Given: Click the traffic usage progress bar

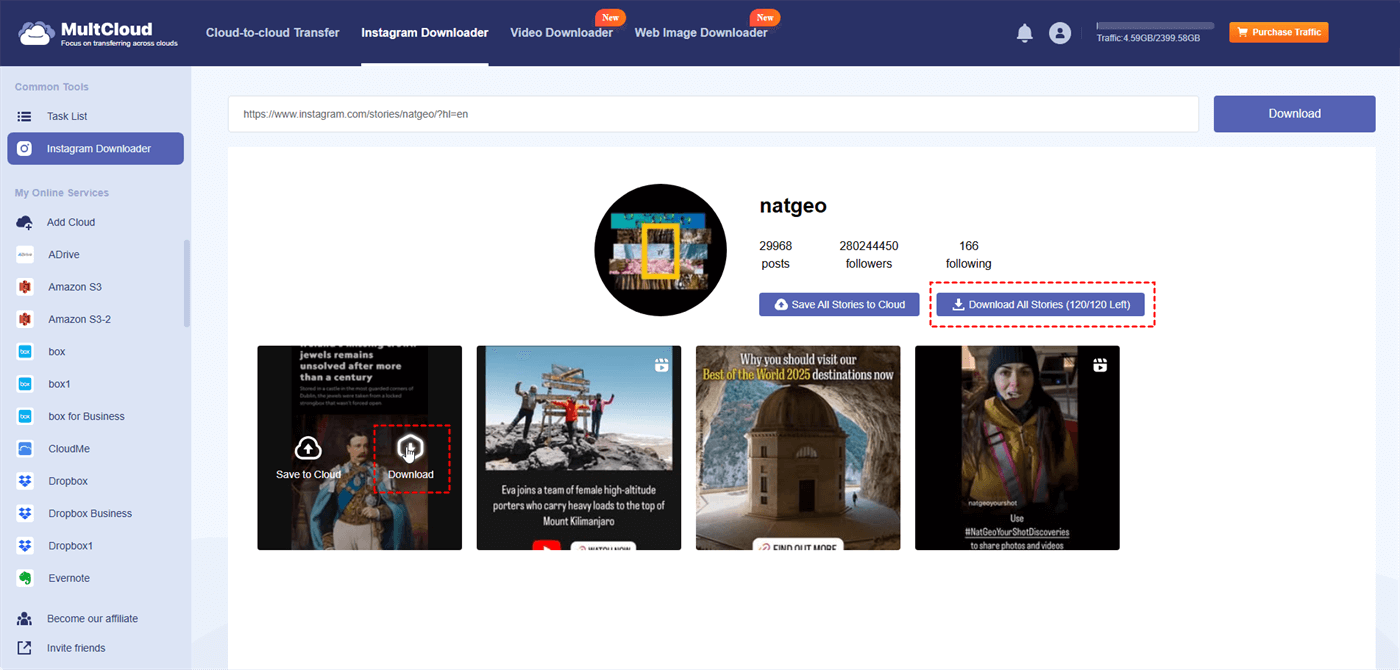Looking at the screenshot, I should point(1155,26).
